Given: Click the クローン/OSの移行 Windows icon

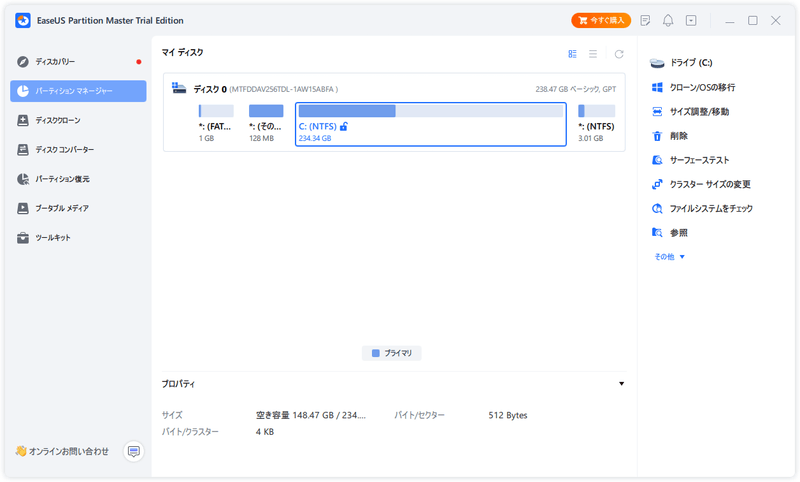Looking at the screenshot, I should [657, 88].
